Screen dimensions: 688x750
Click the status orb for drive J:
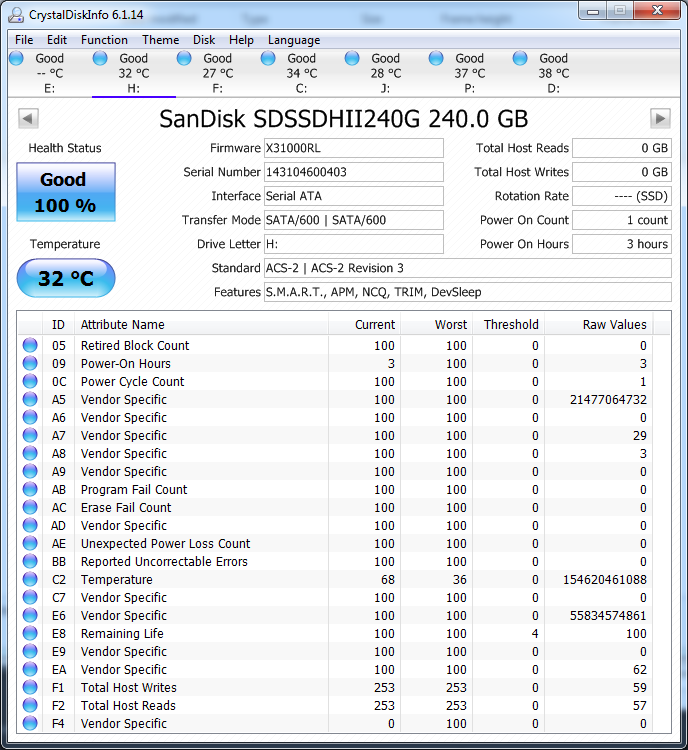click(352, 59)
